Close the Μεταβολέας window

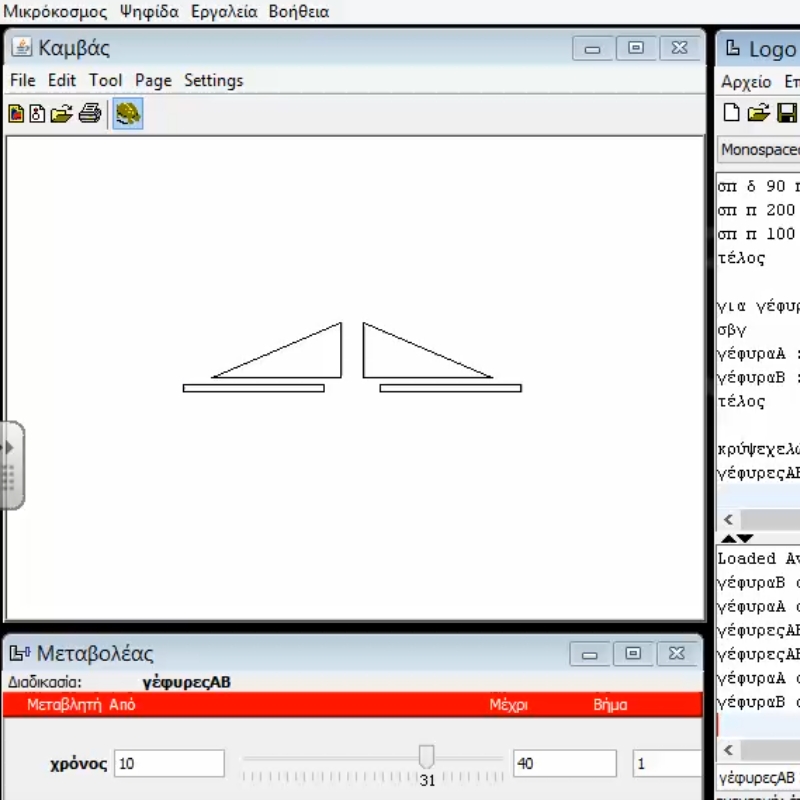(x=677, y=654)
